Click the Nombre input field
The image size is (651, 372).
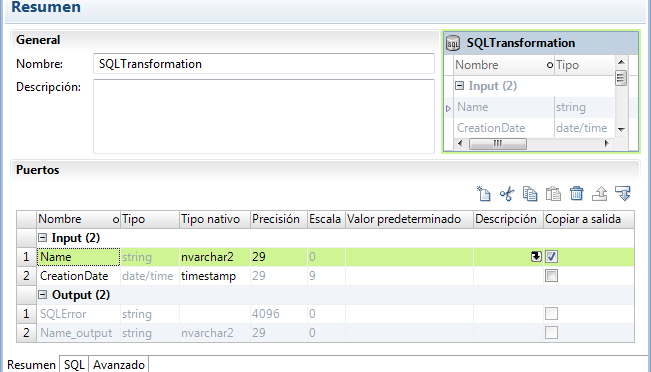coord(264,64)
